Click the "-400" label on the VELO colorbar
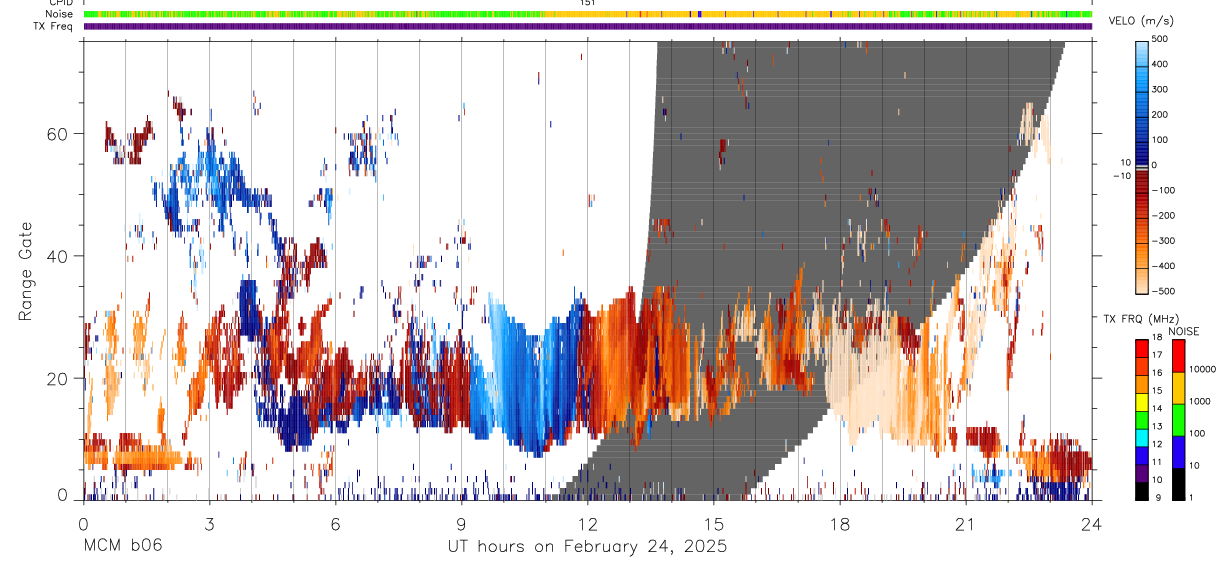 (x=1164, y=267)
